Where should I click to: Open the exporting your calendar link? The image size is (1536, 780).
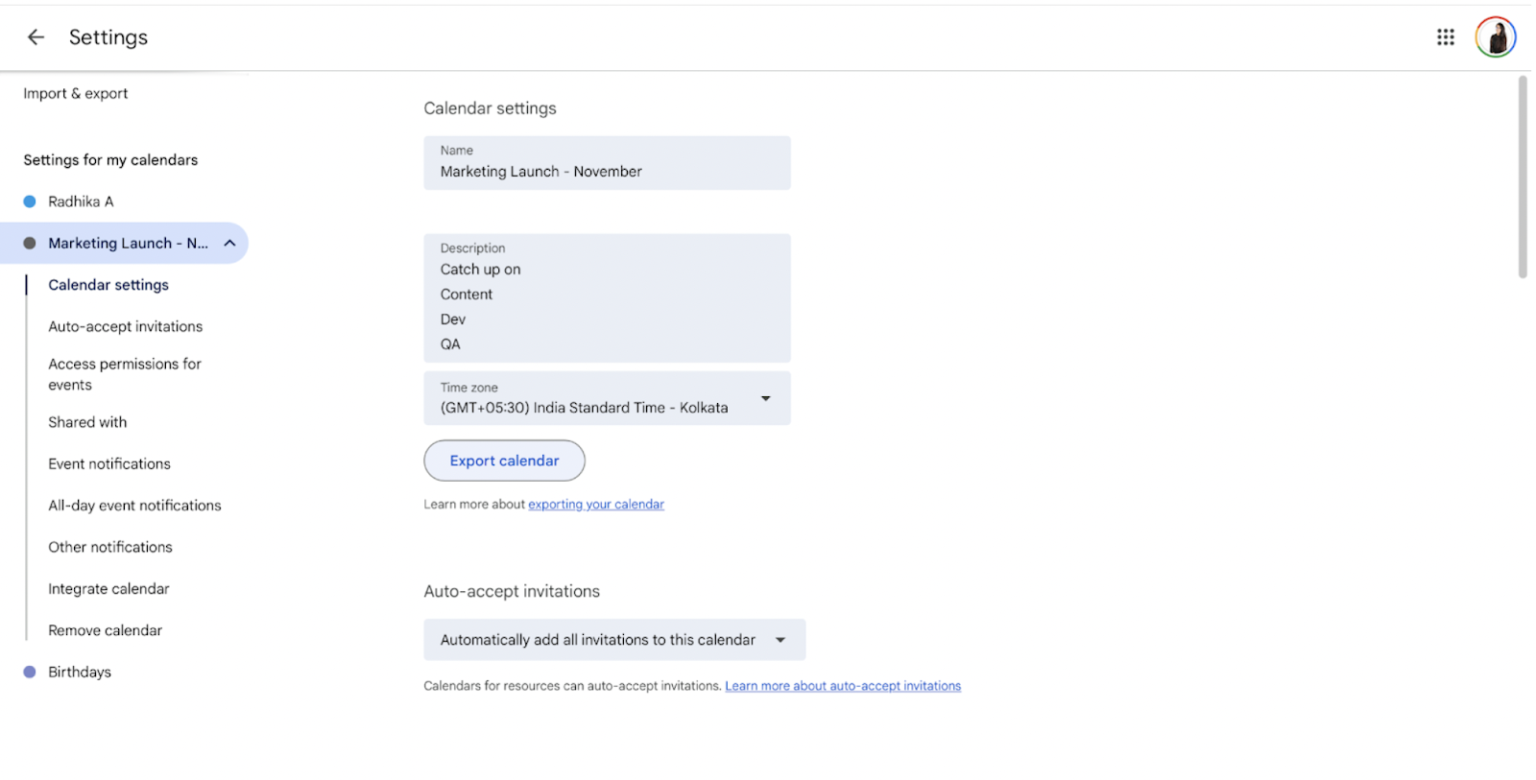pos(596,505)
